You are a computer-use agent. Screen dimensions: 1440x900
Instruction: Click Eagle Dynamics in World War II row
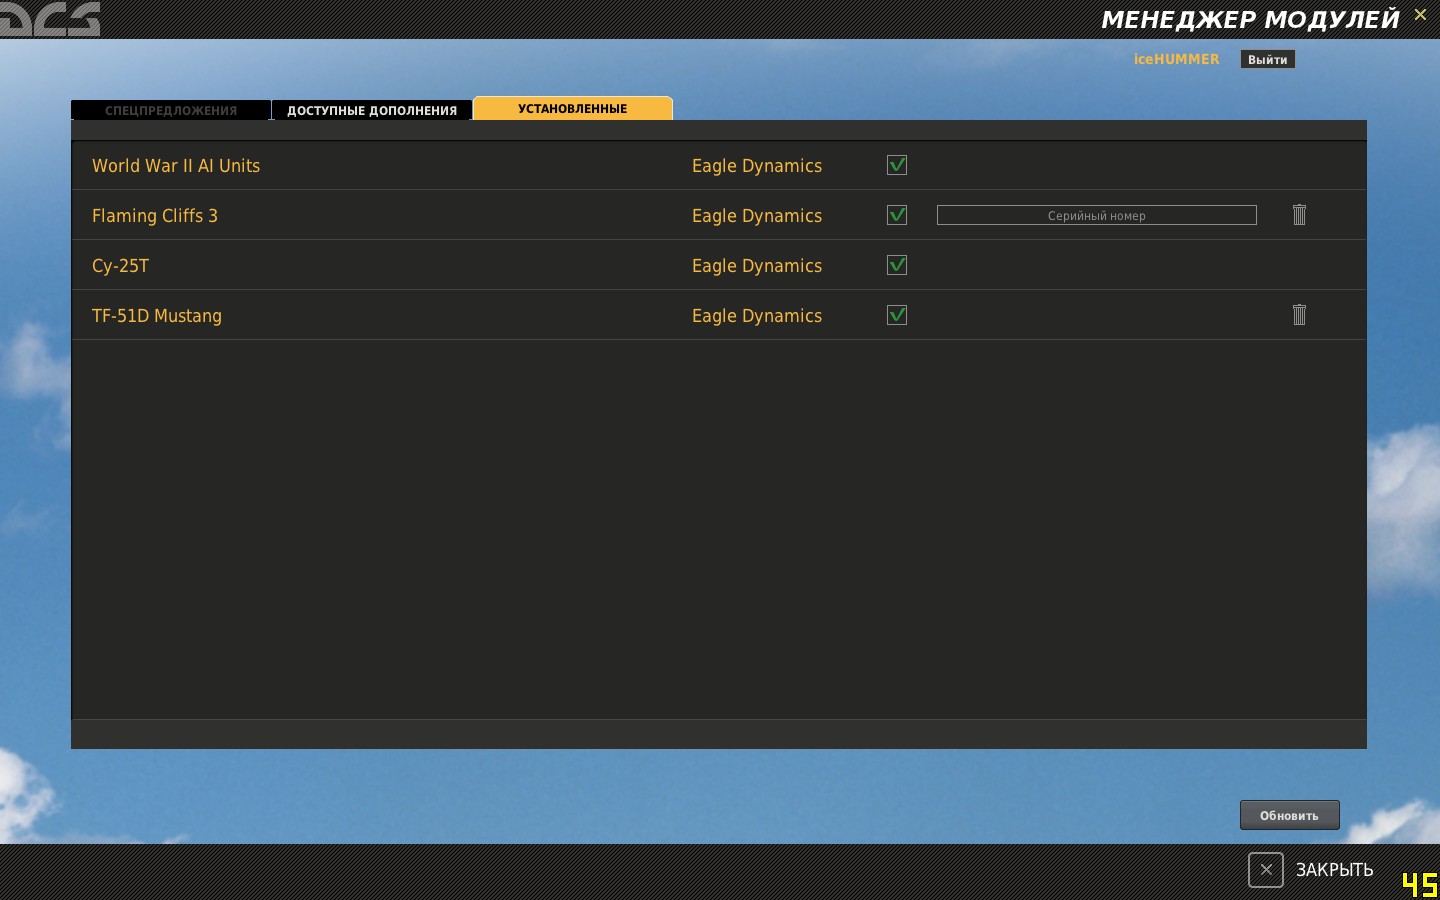[757, 166]
